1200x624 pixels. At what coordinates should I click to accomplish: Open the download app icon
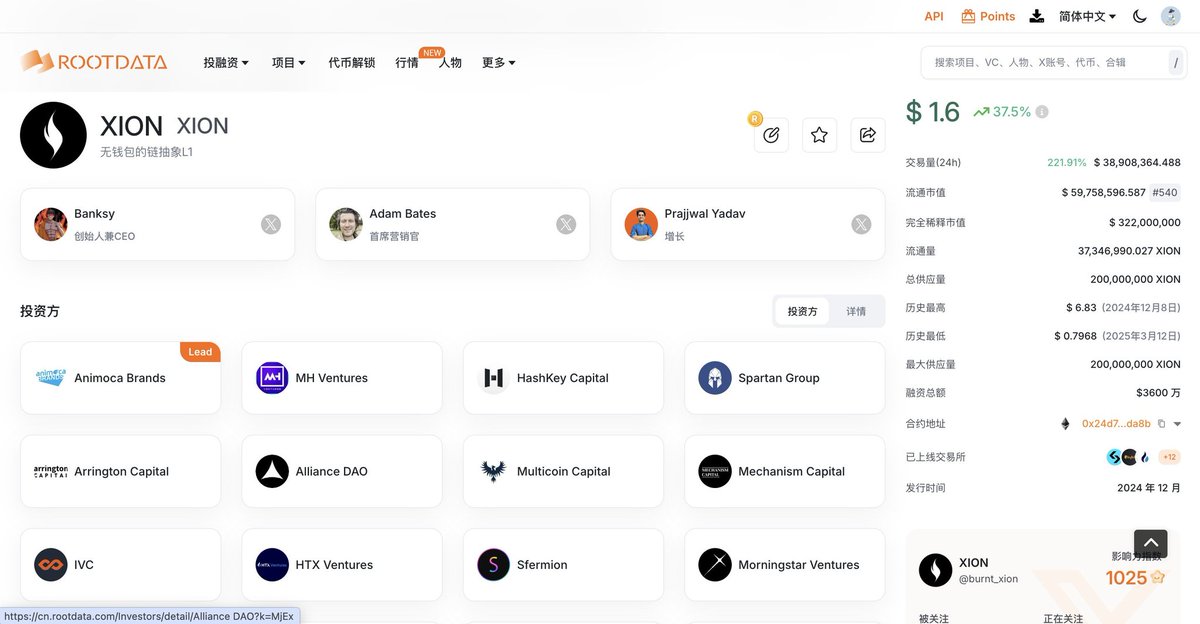pyautogui.click(x=1037, y=16)
